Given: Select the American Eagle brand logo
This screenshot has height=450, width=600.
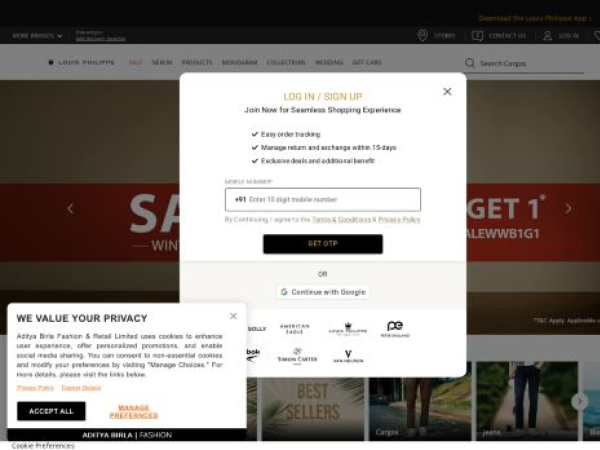Looking at the screenshot, I should pyautogui.click(x=294, y=329).
